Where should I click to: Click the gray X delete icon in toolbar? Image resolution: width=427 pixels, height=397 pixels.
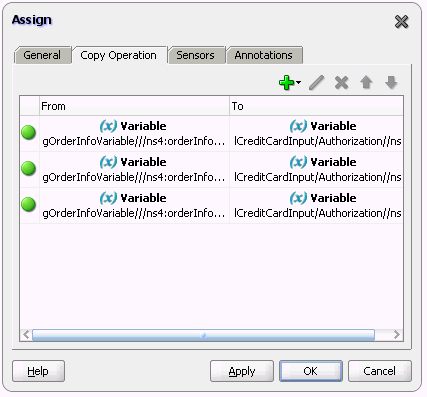tap(341, 82)
